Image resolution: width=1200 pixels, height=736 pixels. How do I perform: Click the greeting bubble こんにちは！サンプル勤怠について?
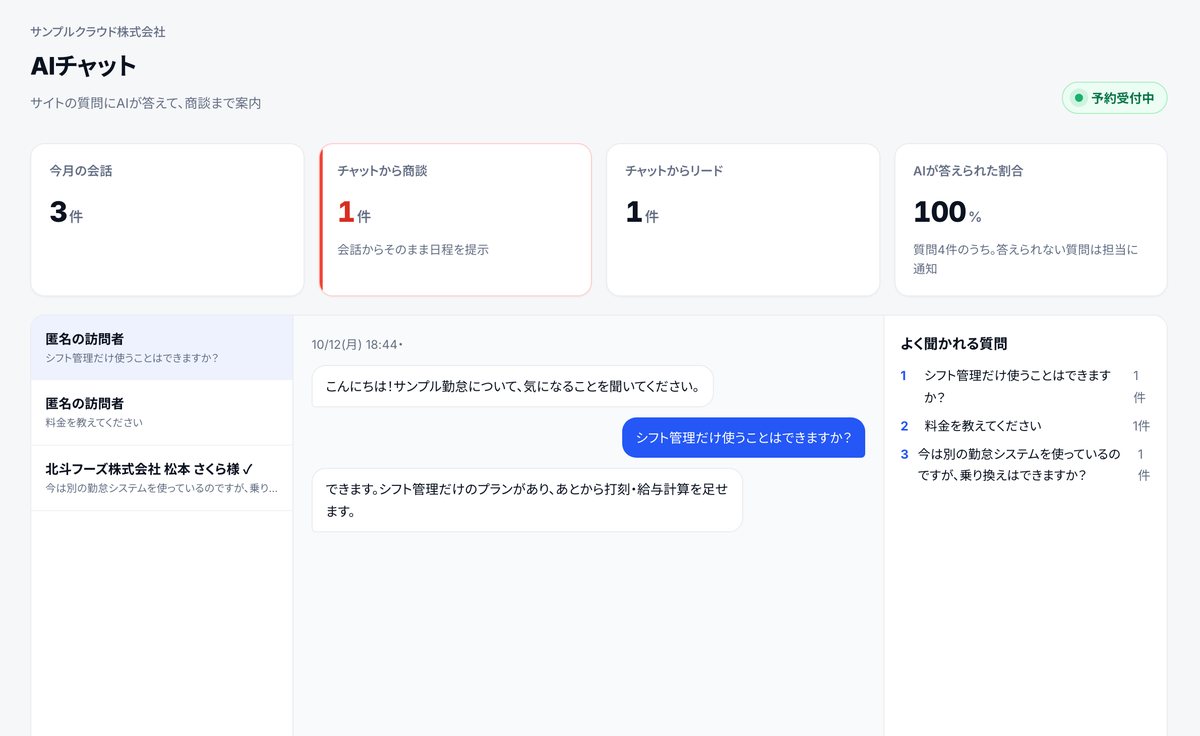tap(512, 386)
